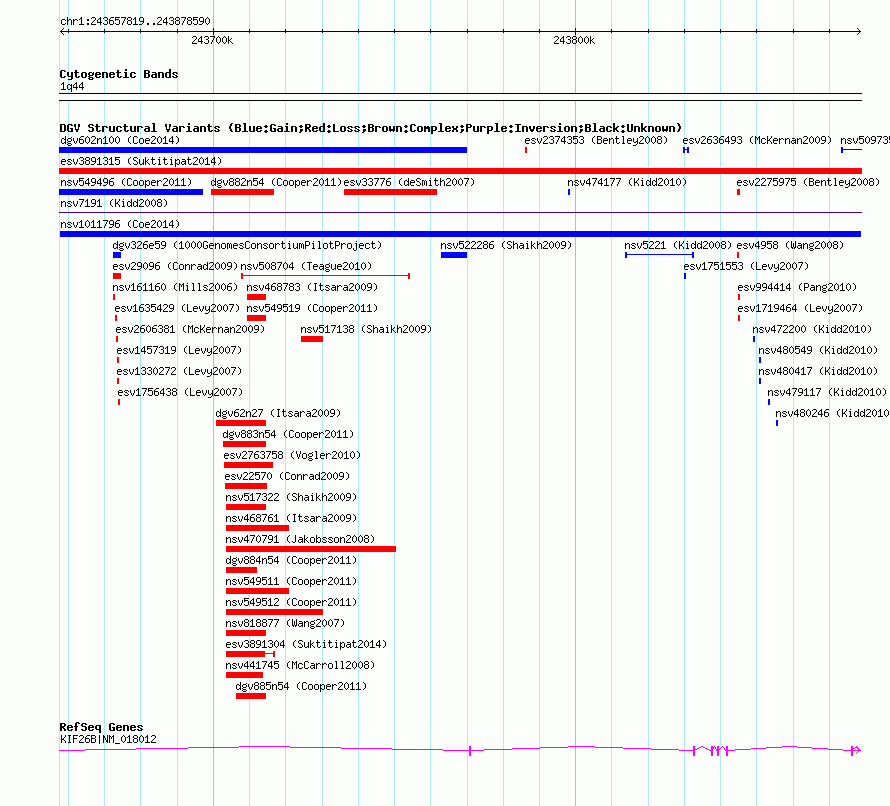This screenshot has width=890, height=806.
Task: Click esv2763758 (Vogler2010) label
Action: pyautogui.click(x=292, y=455)
